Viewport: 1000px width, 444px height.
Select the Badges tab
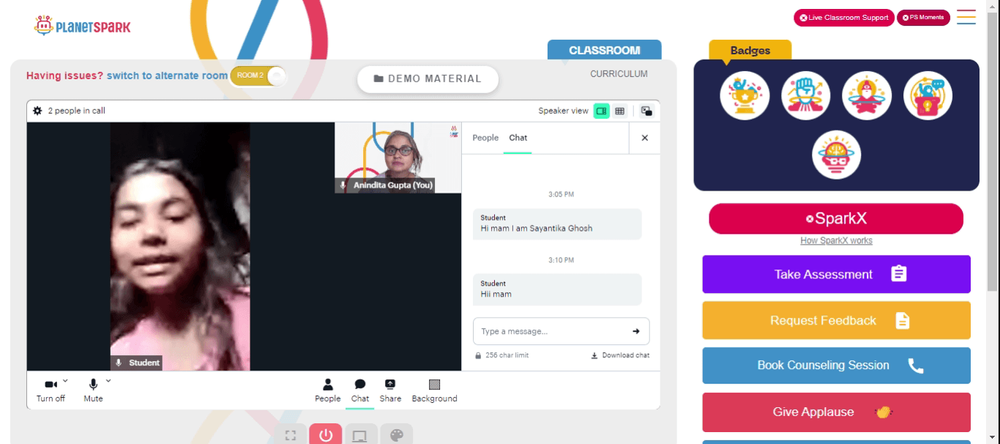[750, 50]
